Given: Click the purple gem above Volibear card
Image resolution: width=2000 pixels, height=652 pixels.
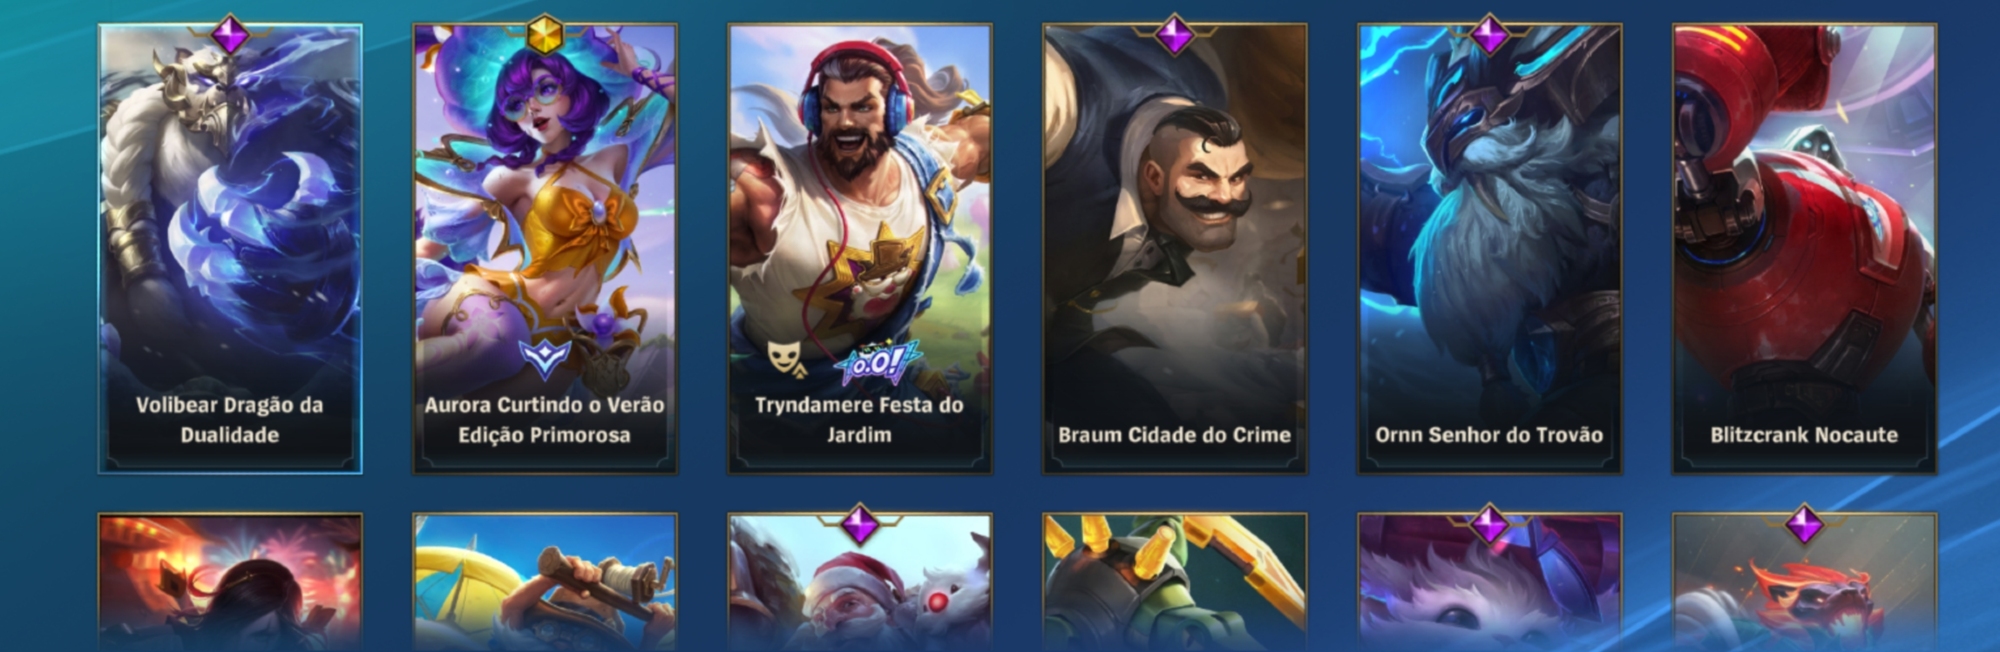Looking at the screenshot, I should (x=230, y=35).
